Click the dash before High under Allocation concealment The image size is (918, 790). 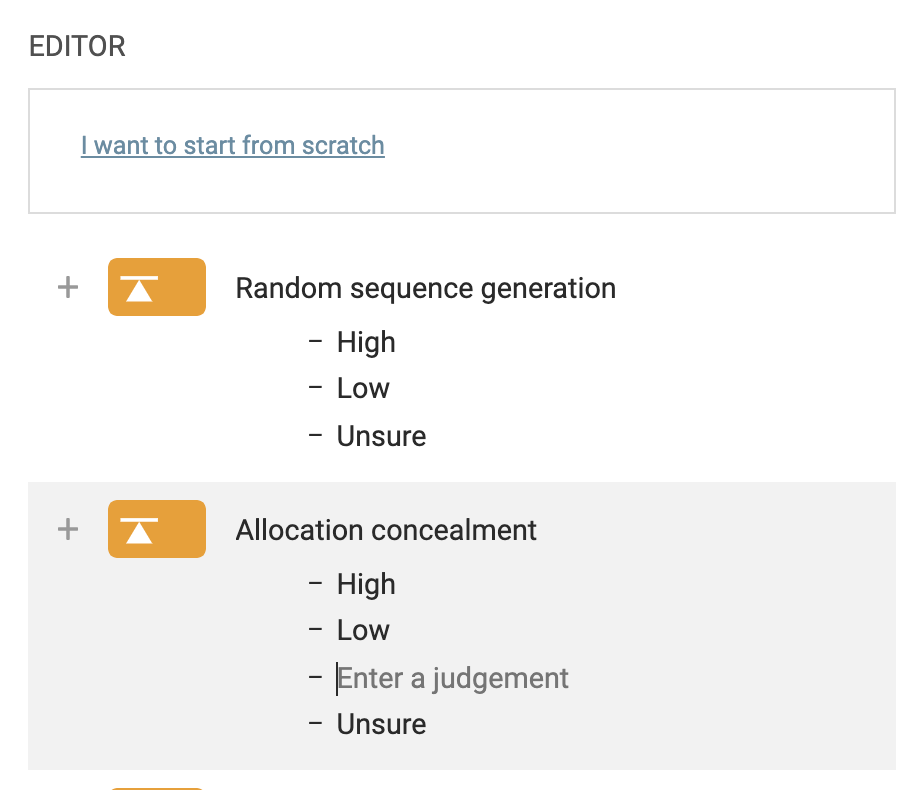pyautogui.click(x=316, y=584)
